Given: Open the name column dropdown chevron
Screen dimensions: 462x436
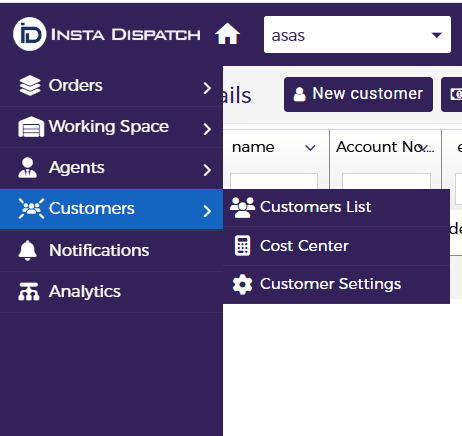Looking at the screenshot, I should [x=310, y=148].
